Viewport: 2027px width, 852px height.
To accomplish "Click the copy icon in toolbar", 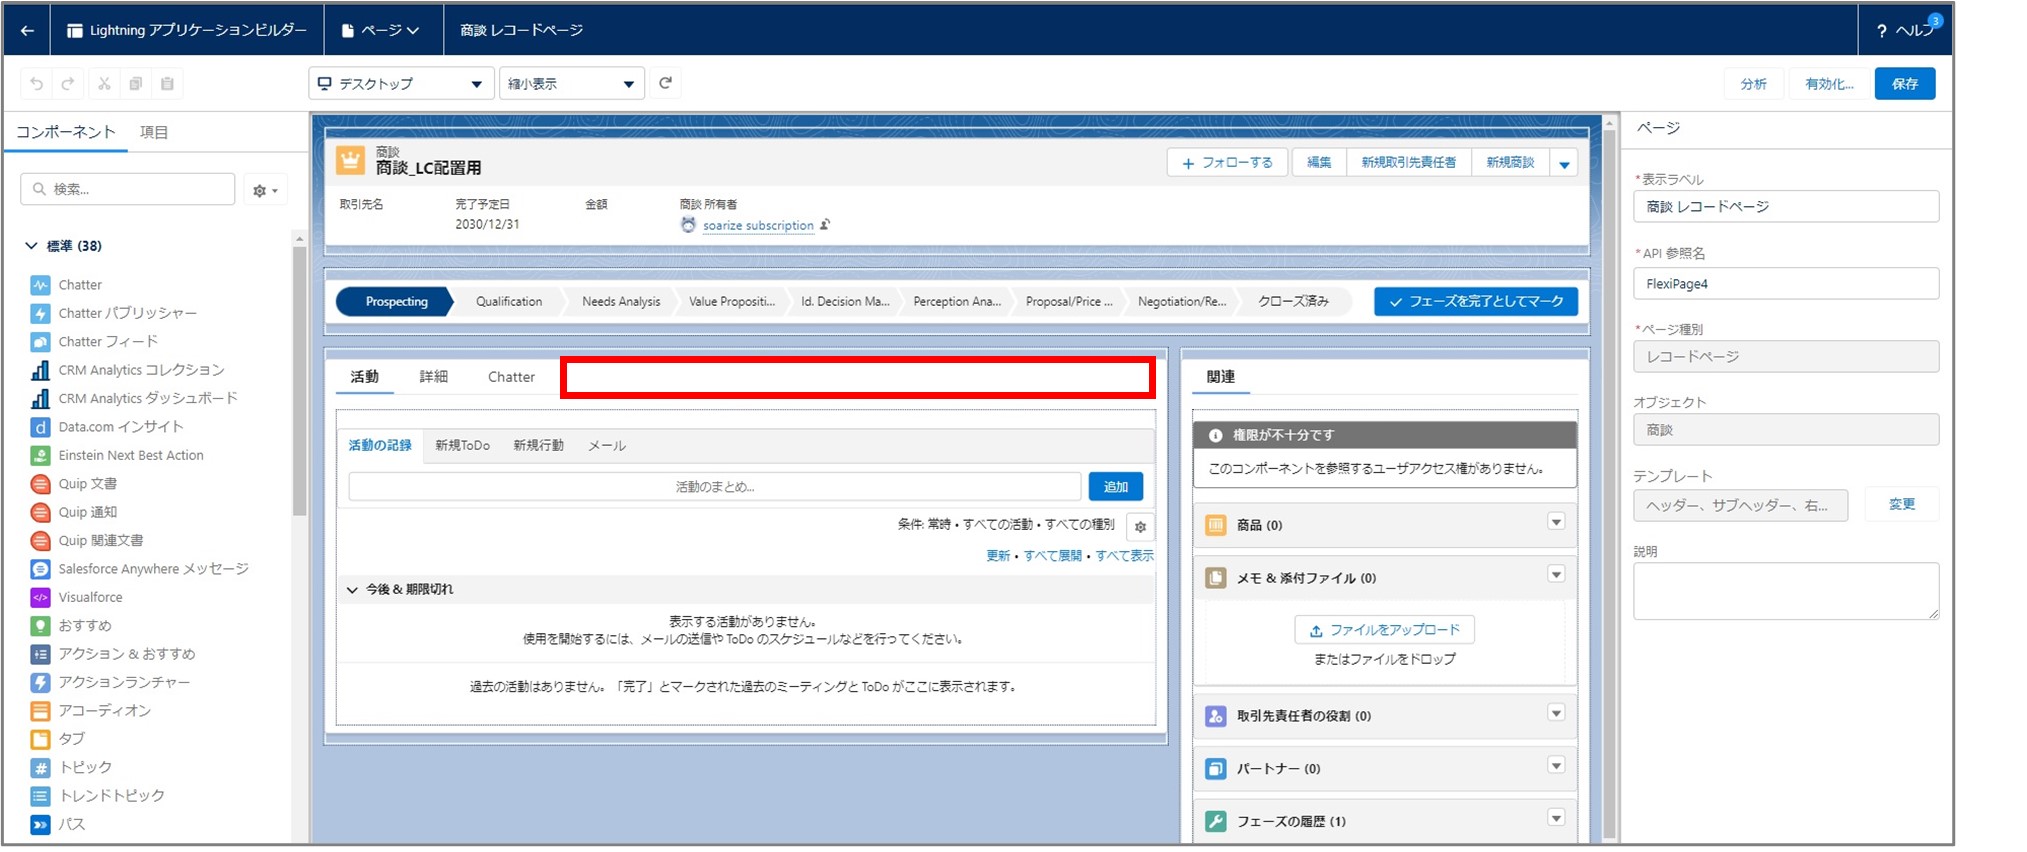I will [x=136, y=84].
